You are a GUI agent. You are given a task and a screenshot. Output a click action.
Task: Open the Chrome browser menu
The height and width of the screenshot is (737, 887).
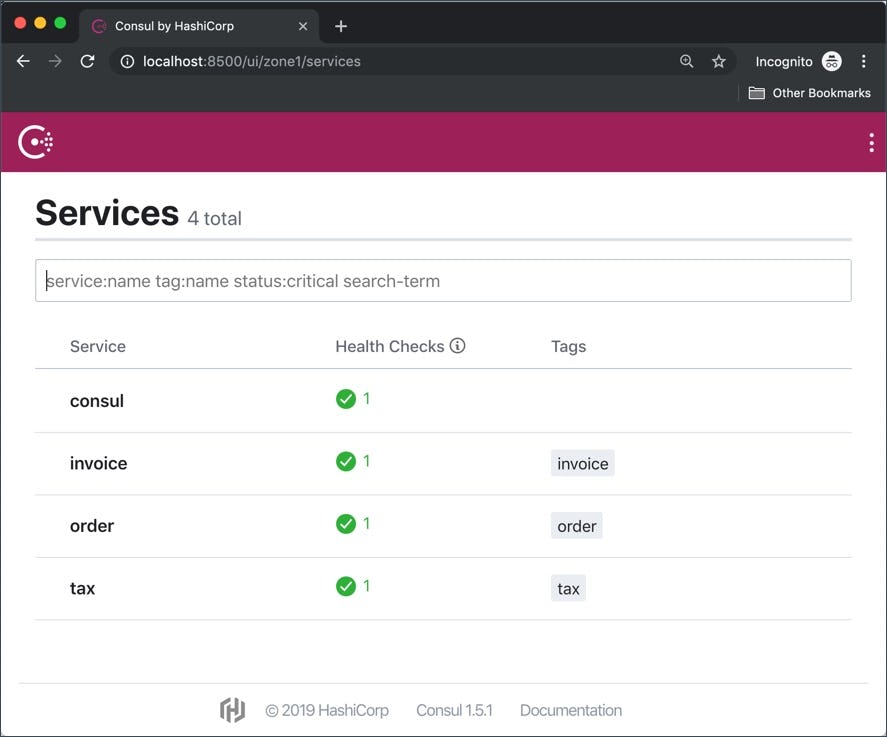864,61
